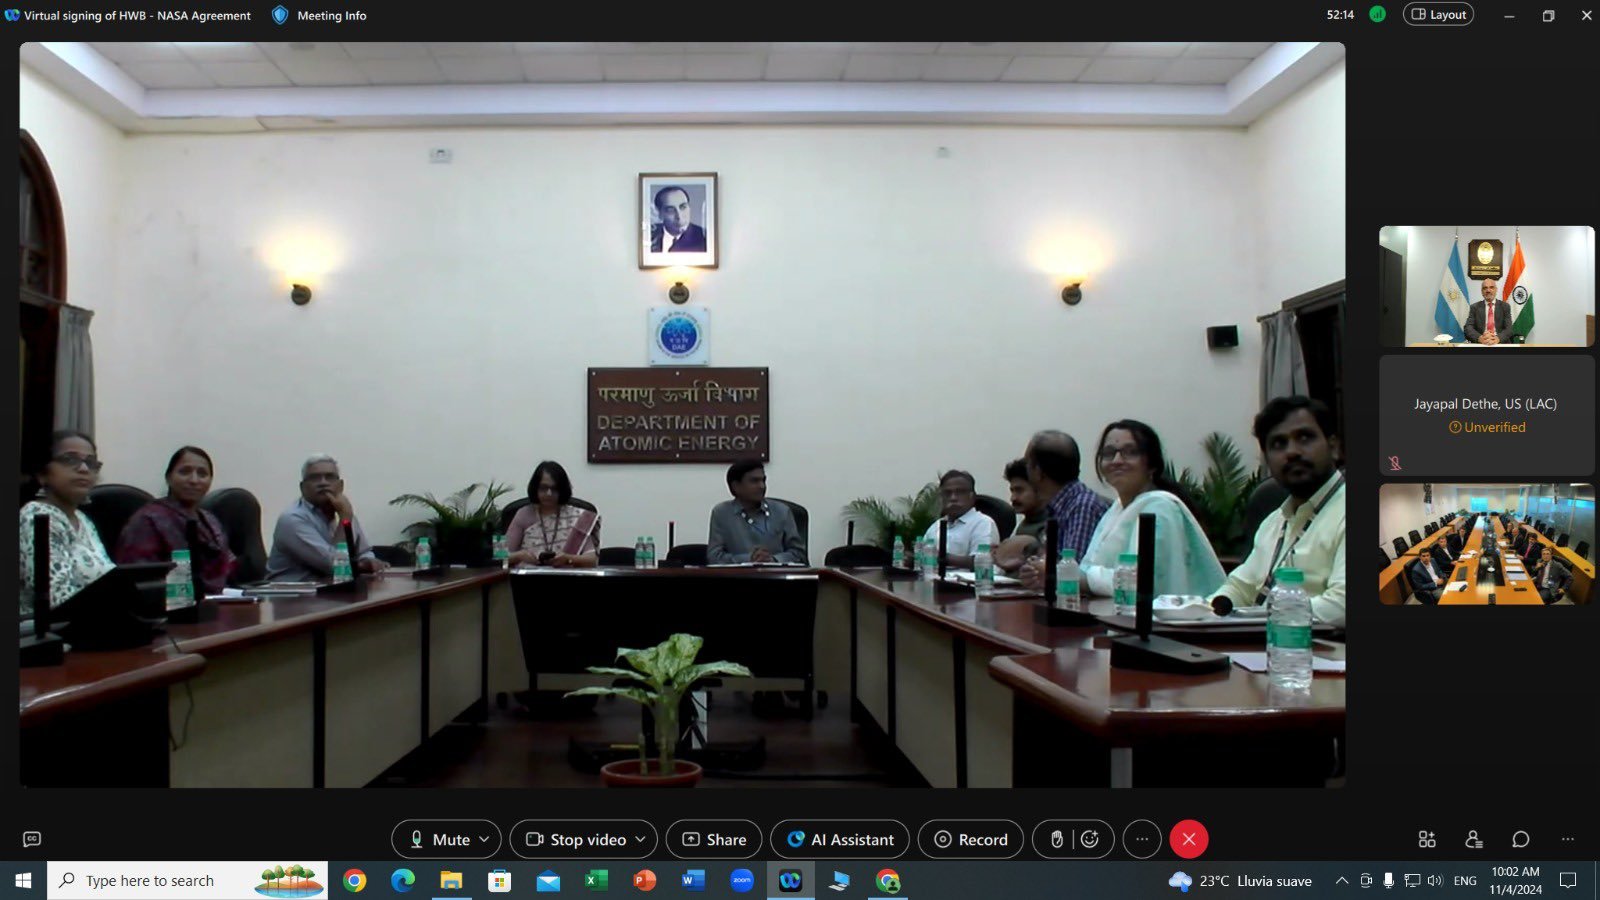Open more options in meeting controls
Screen dimensions: 1600x900
pos(1142,840)
